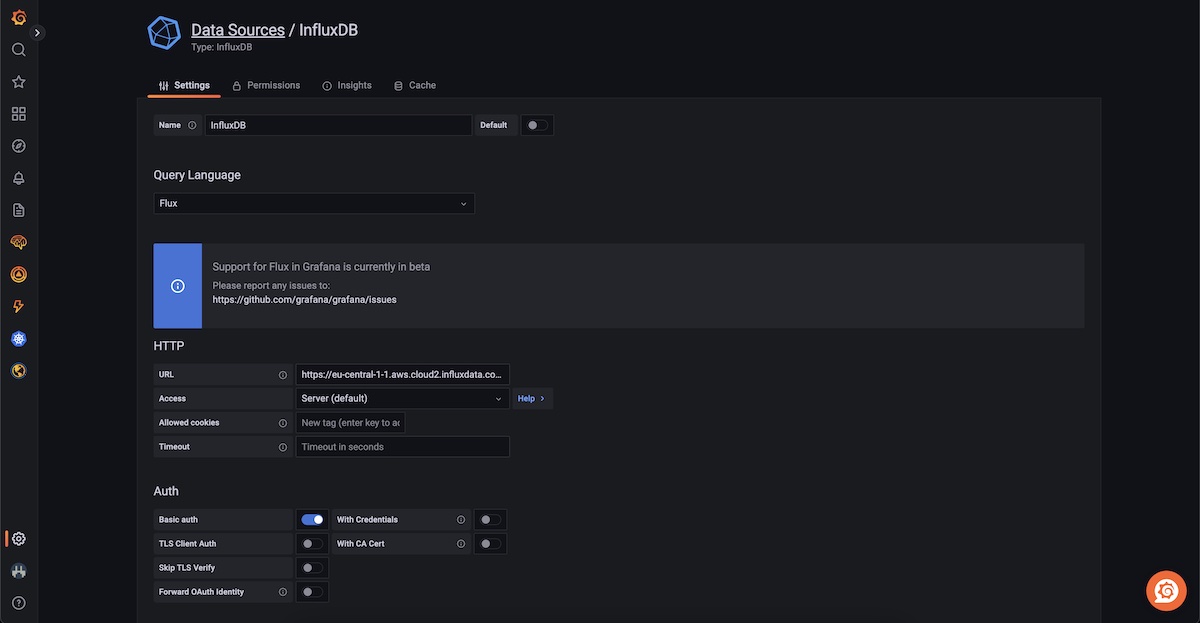Open Starred dashboards star icon
Screen dimensions: 1200x623
click(18, 82)
